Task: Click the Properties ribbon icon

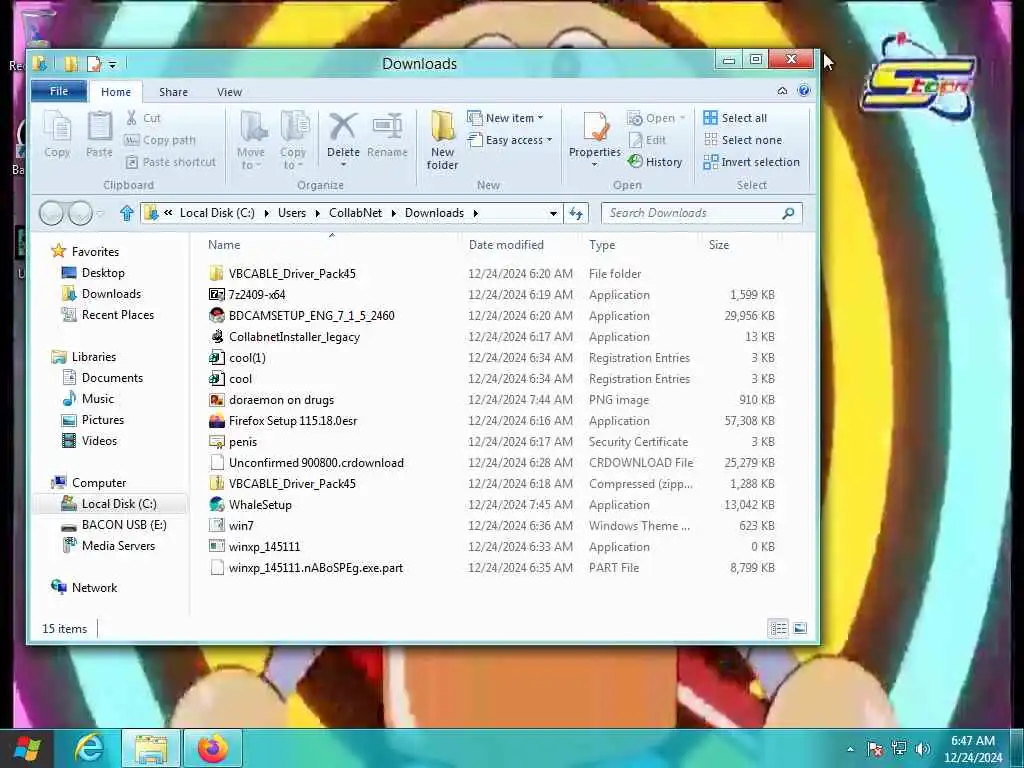Action: [594, 138]
